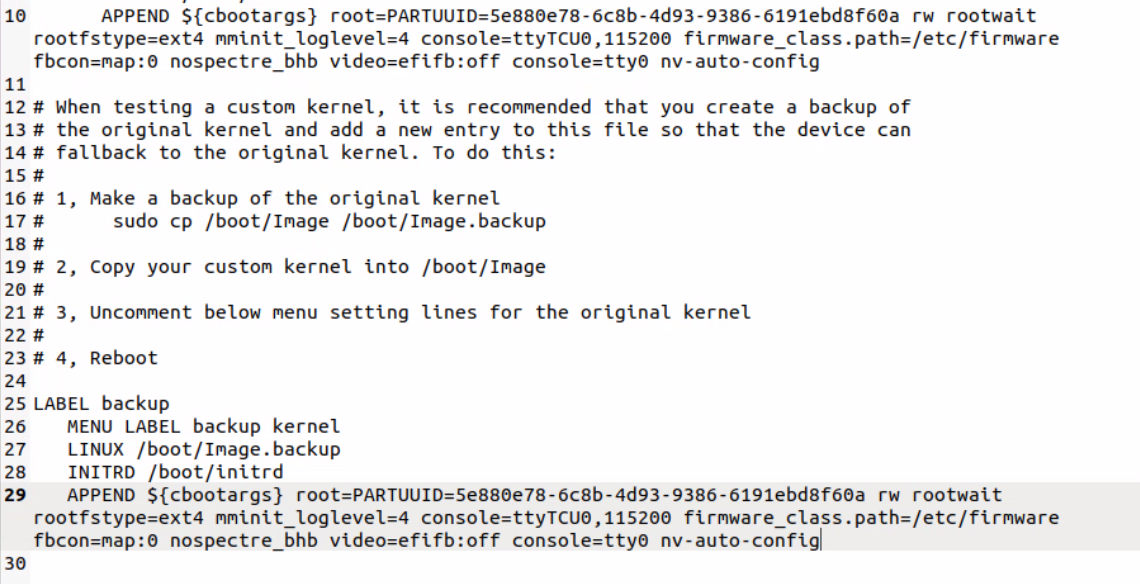The image size is (1140, 584).
Task: Click the "INITRD /boot/initrd" line
Action: (175, 472)
